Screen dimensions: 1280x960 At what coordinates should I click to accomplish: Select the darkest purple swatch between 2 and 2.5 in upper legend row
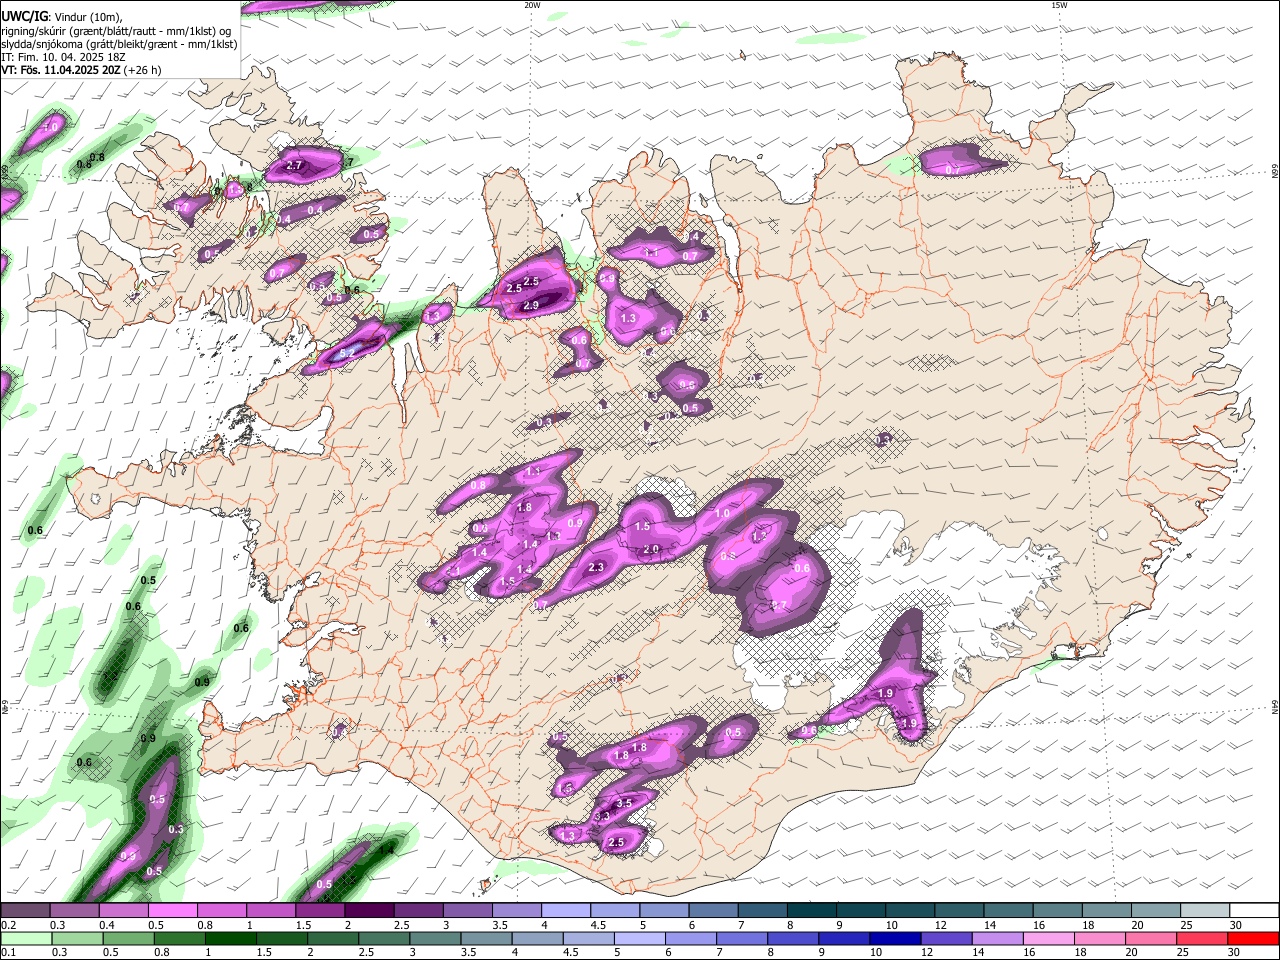point(369,910)
